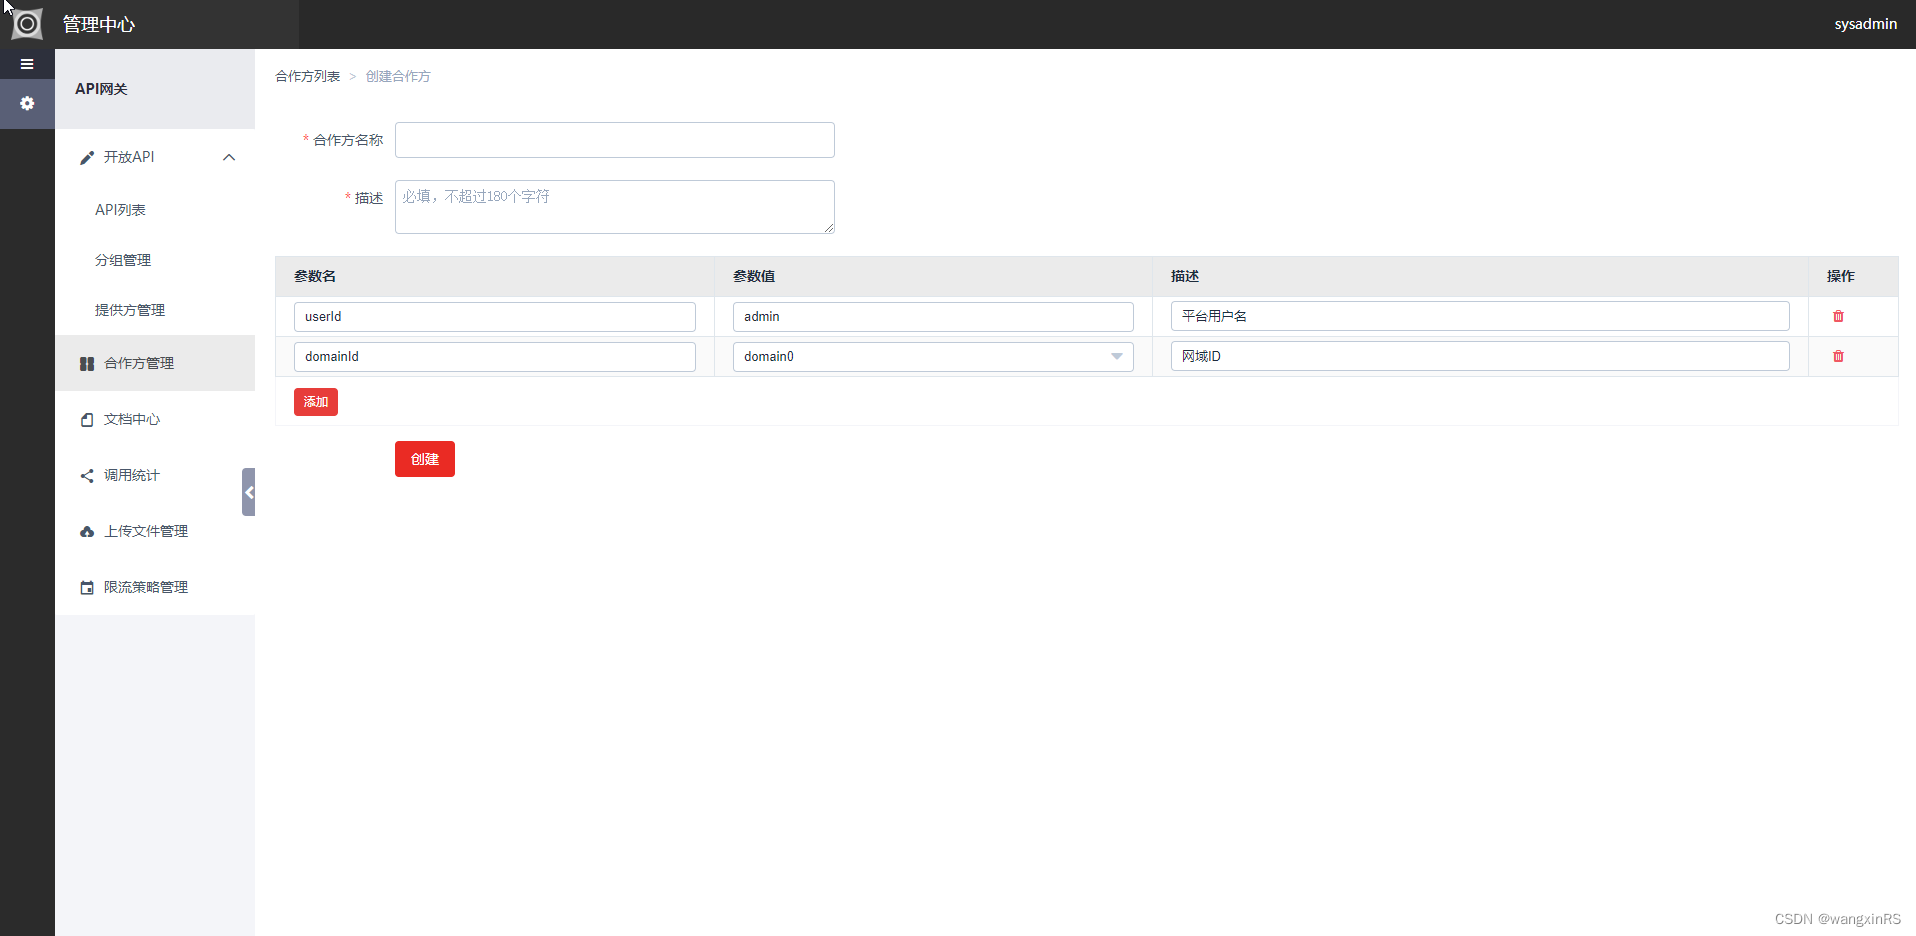Click the 创建 button
The image size is (1916, 936).
pyautogui.click(x=425, y=459)
